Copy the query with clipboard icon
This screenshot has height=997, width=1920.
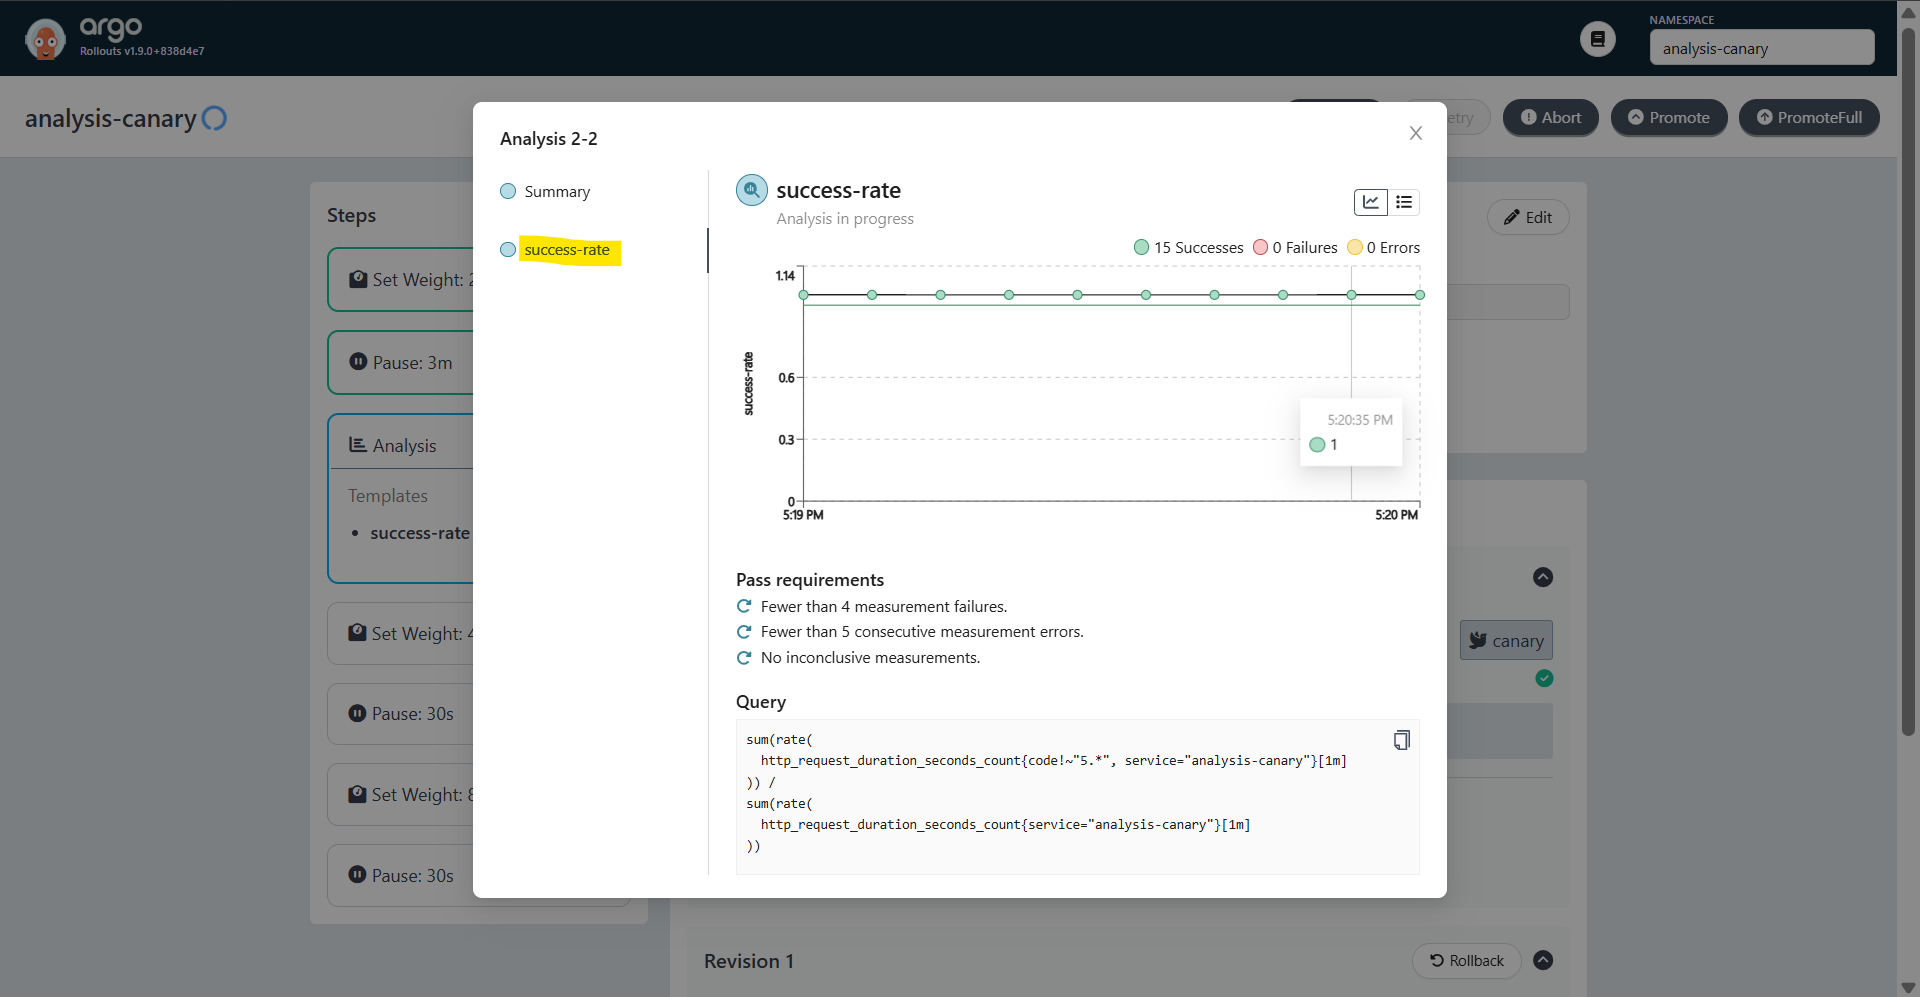click(1401, 740)
